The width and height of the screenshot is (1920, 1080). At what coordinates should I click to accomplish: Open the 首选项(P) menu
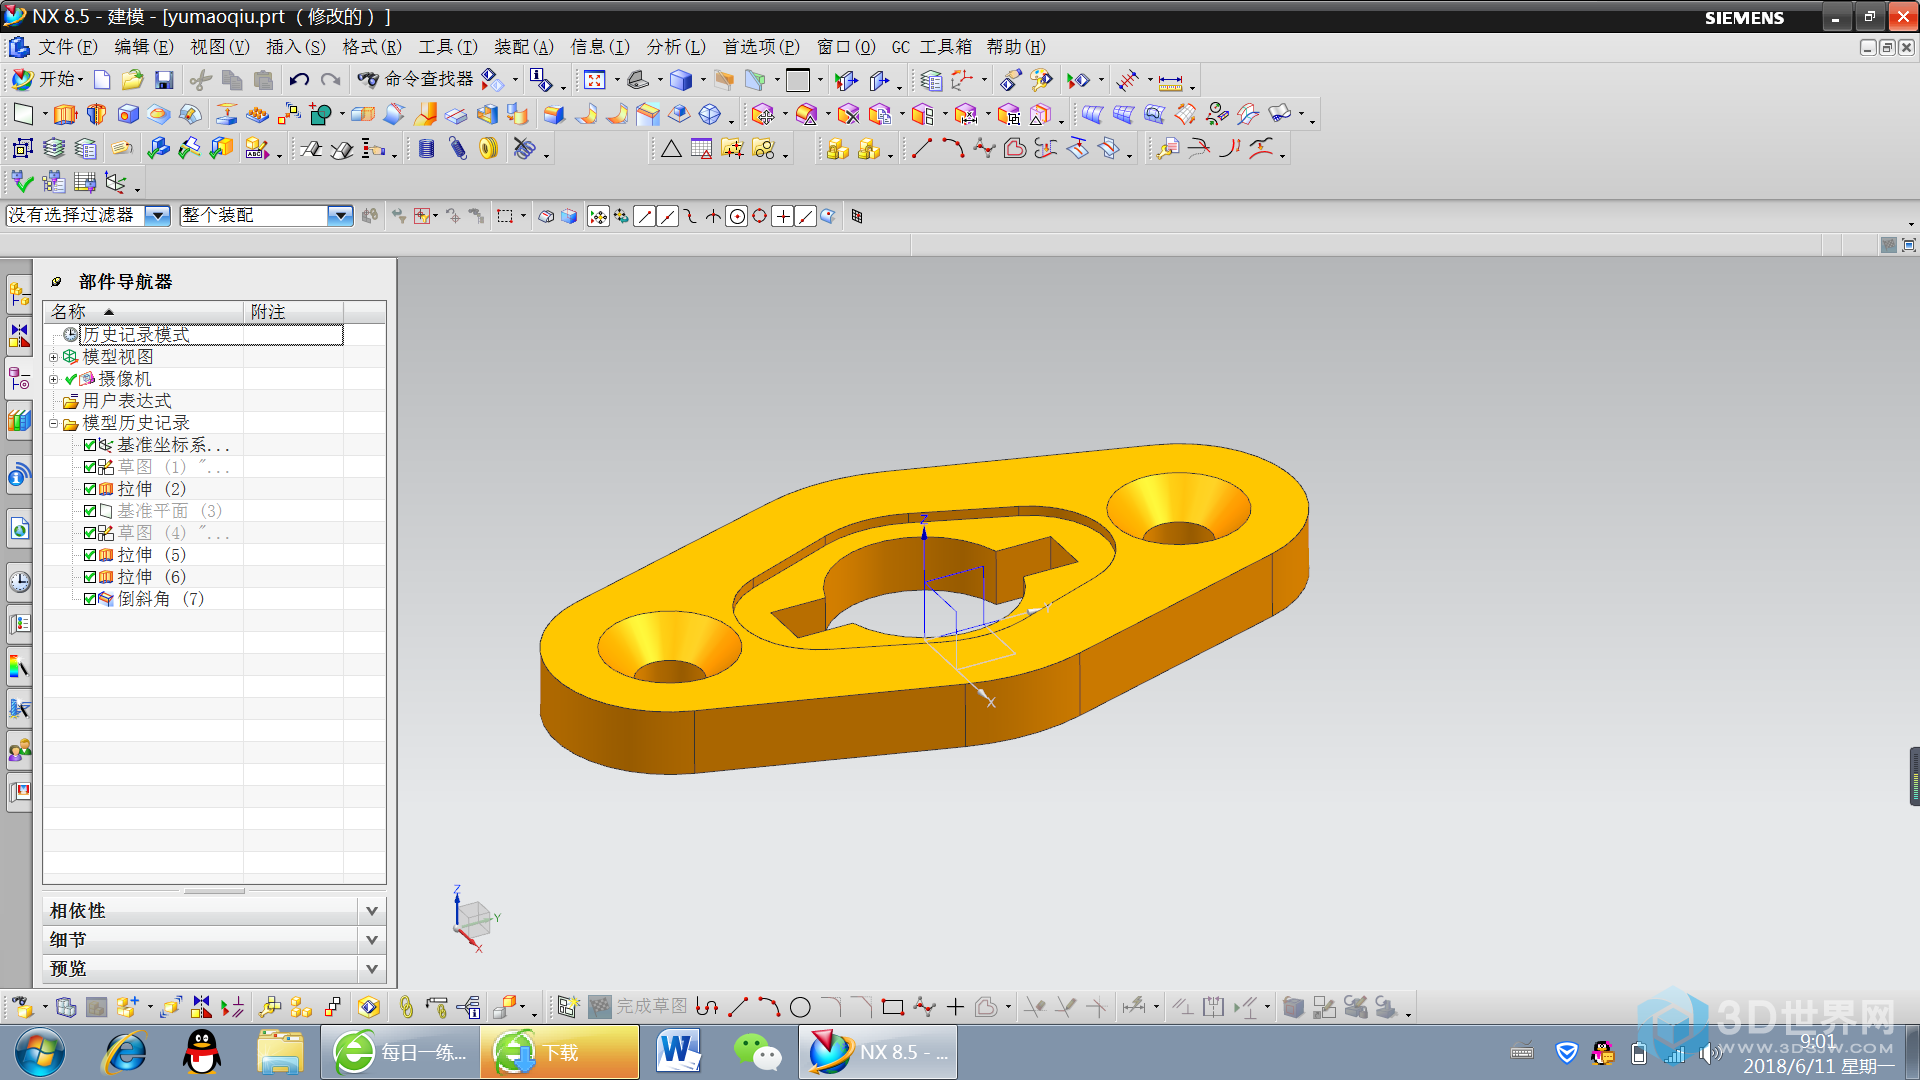pos(761,47)
